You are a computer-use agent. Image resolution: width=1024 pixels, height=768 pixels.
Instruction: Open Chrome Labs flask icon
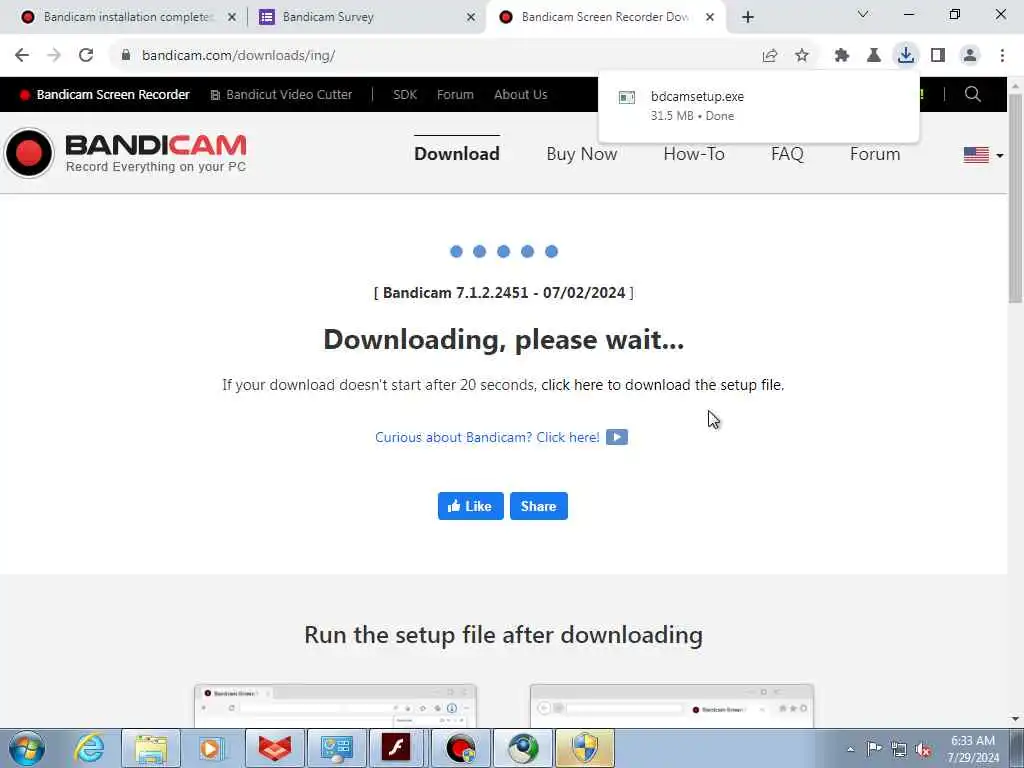pos(874,56)
